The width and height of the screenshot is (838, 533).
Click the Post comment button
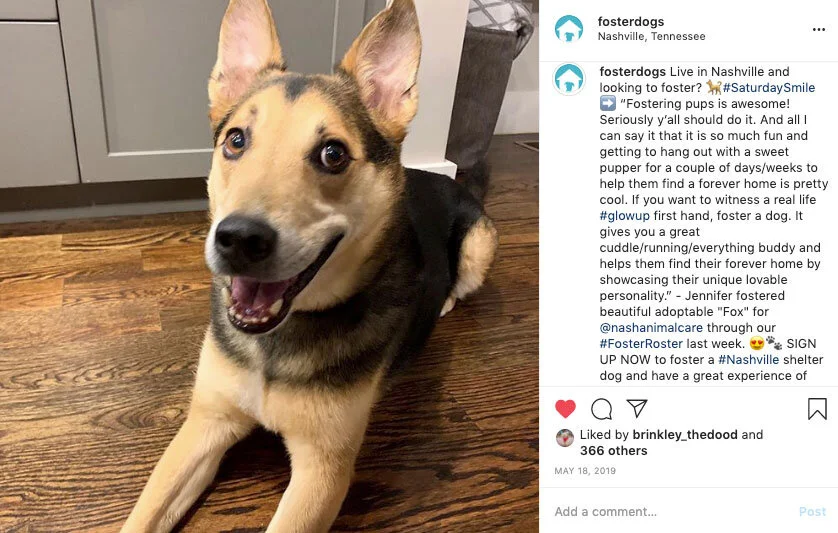click(812, 512)
